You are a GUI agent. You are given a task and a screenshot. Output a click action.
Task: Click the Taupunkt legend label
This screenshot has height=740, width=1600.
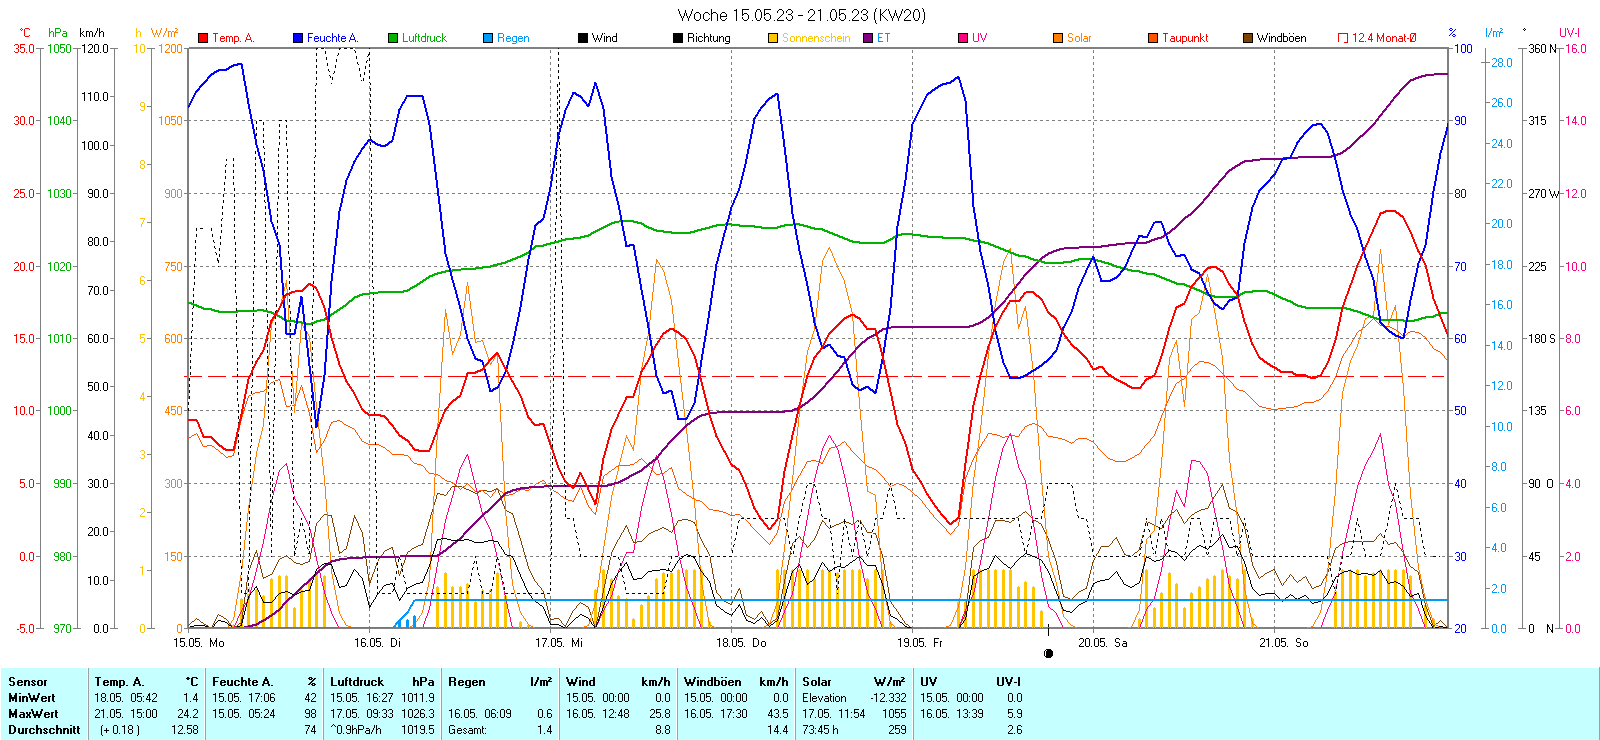coord(1185,38)
